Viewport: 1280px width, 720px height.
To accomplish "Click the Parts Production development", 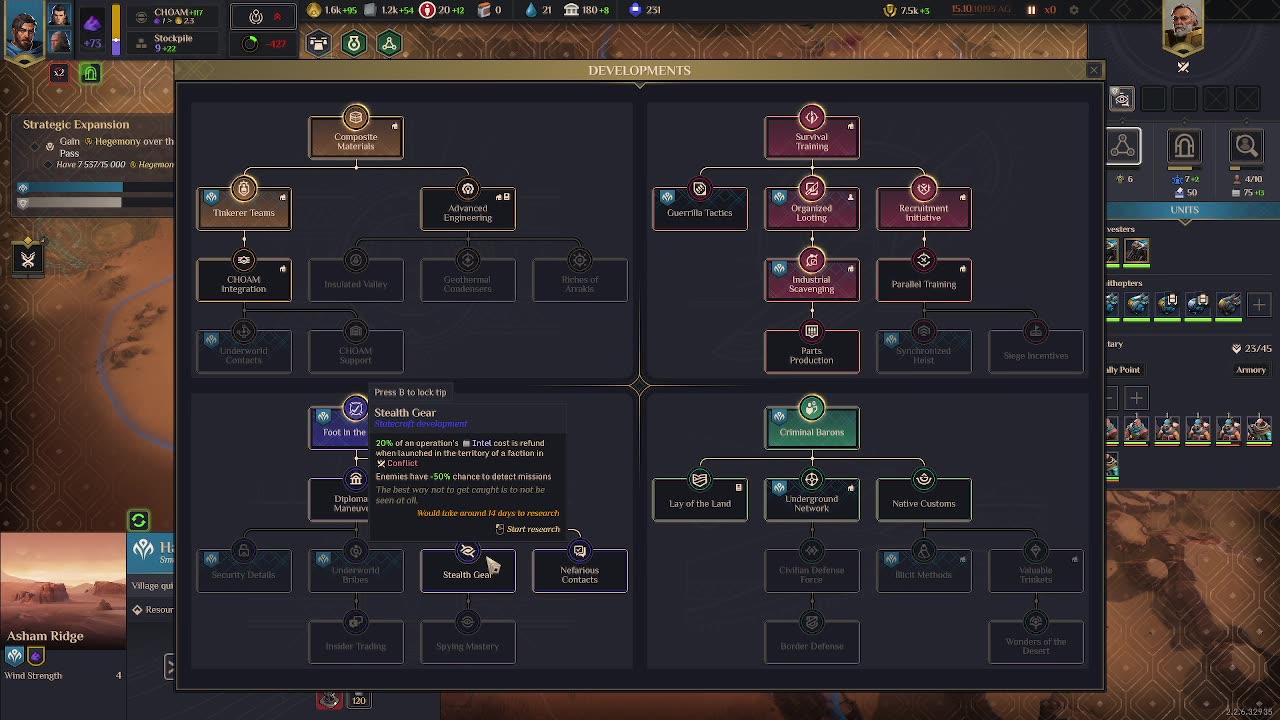I will [812, 352].
